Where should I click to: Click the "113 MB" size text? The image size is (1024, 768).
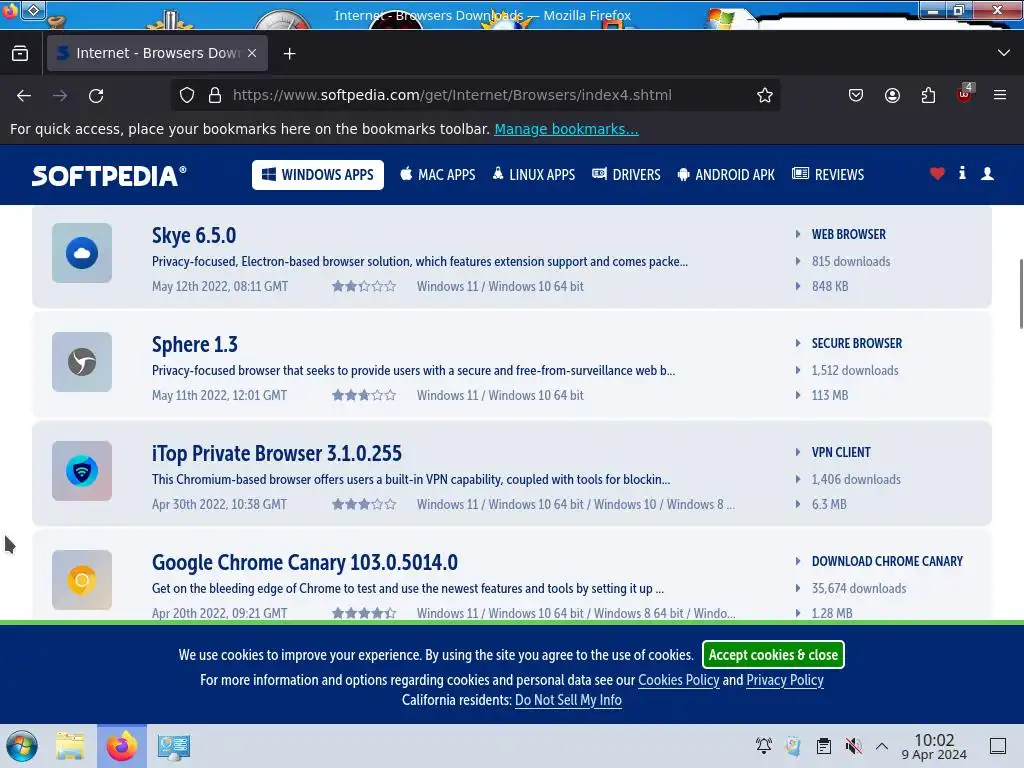830,396
